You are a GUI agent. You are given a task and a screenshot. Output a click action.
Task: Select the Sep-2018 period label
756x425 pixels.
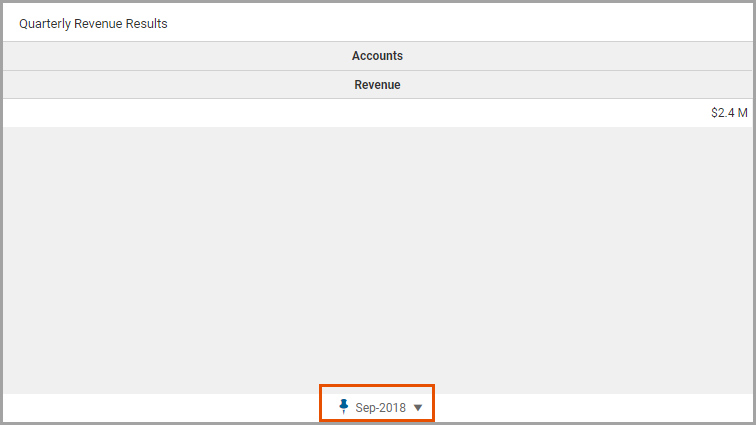click(380, 408)
